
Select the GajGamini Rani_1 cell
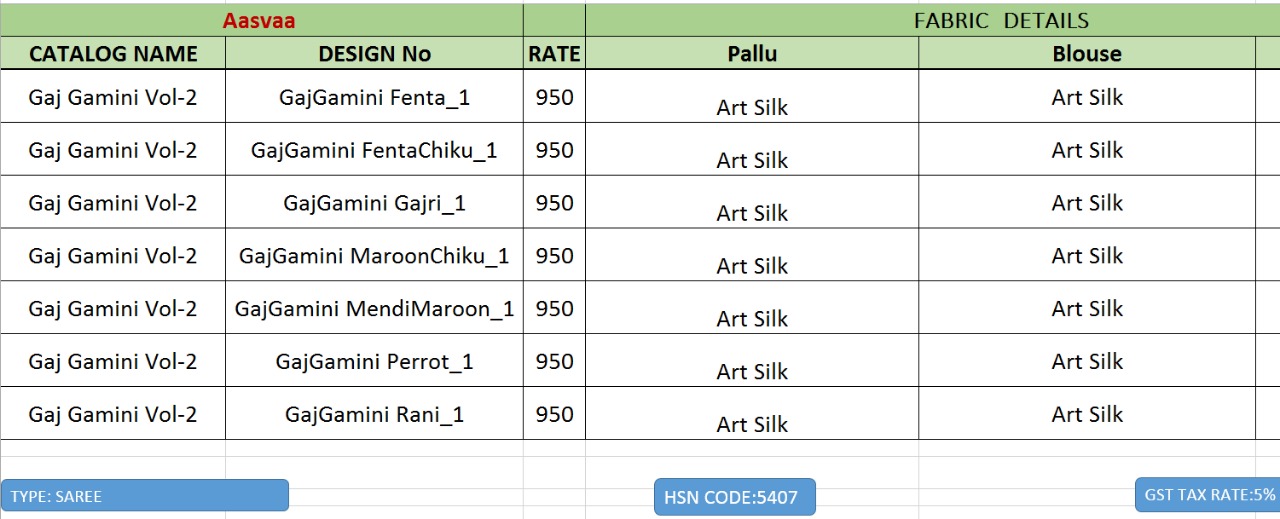[374, 415]
